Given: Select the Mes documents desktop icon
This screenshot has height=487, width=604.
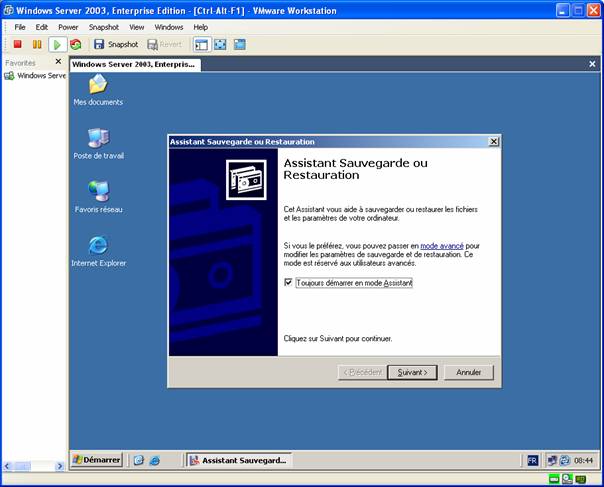Looking at the screenshot, I should coord(98,90).
